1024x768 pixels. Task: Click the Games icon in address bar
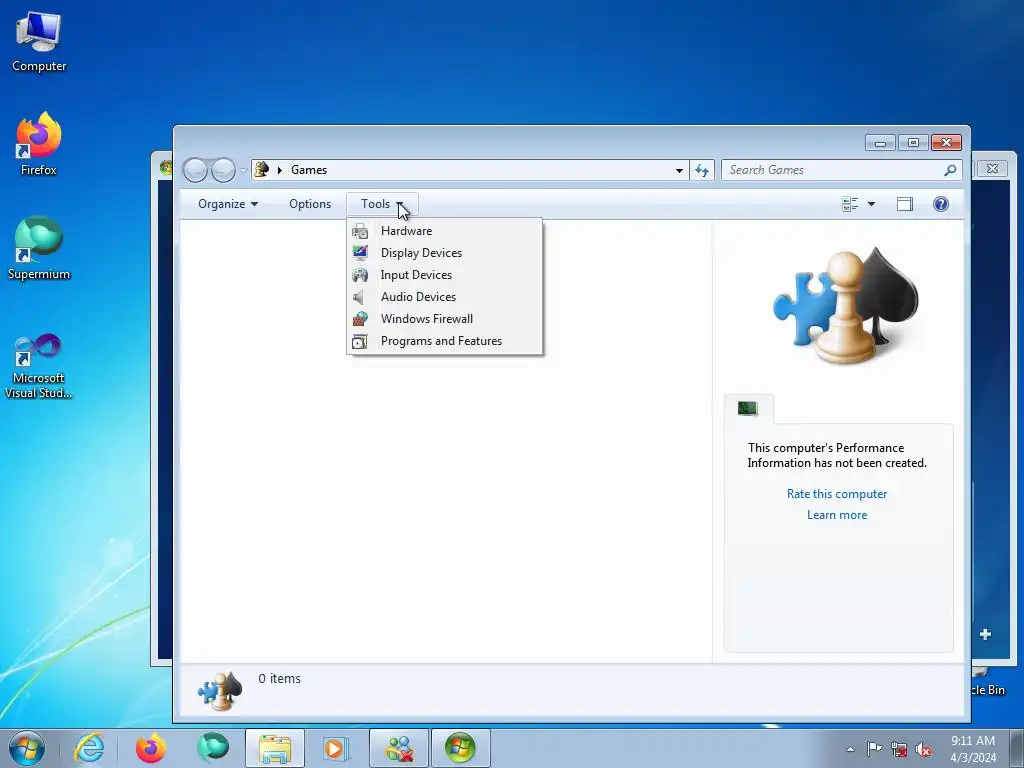(262, 170)
